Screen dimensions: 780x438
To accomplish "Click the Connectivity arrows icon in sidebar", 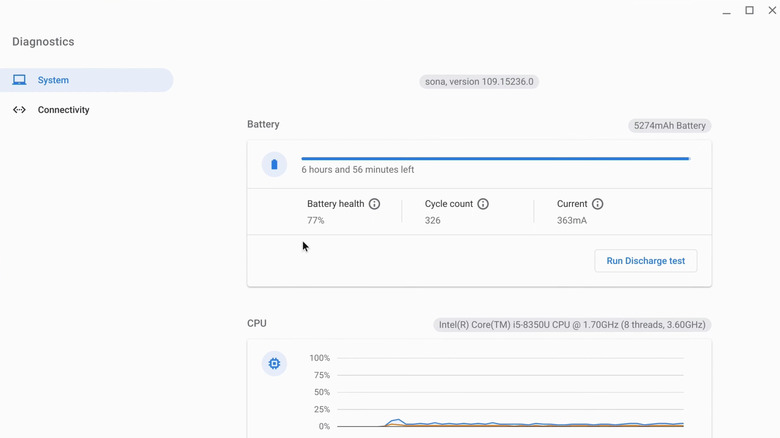I will [x=19, y=110].
